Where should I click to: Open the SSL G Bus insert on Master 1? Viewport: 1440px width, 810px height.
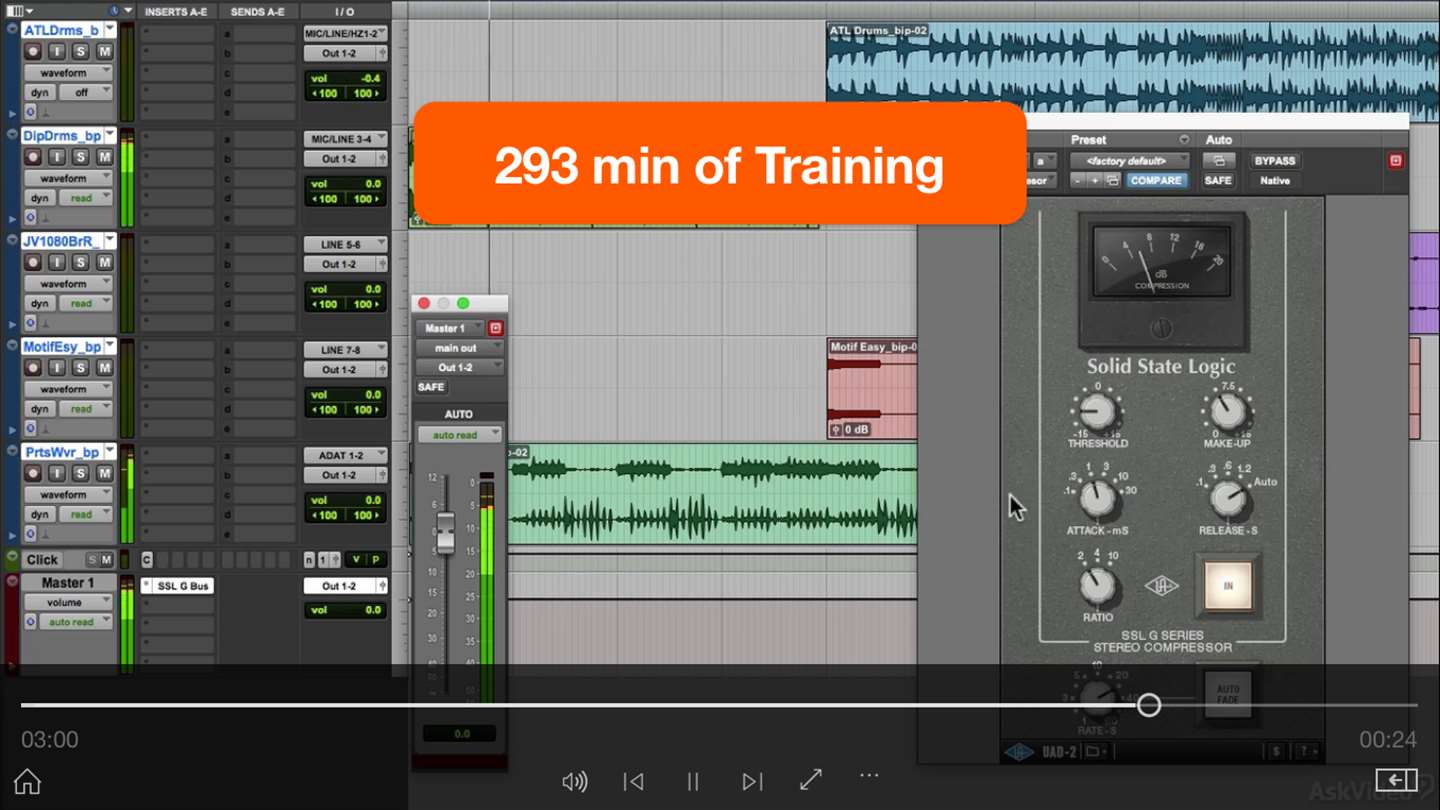[x=183, y=586]
